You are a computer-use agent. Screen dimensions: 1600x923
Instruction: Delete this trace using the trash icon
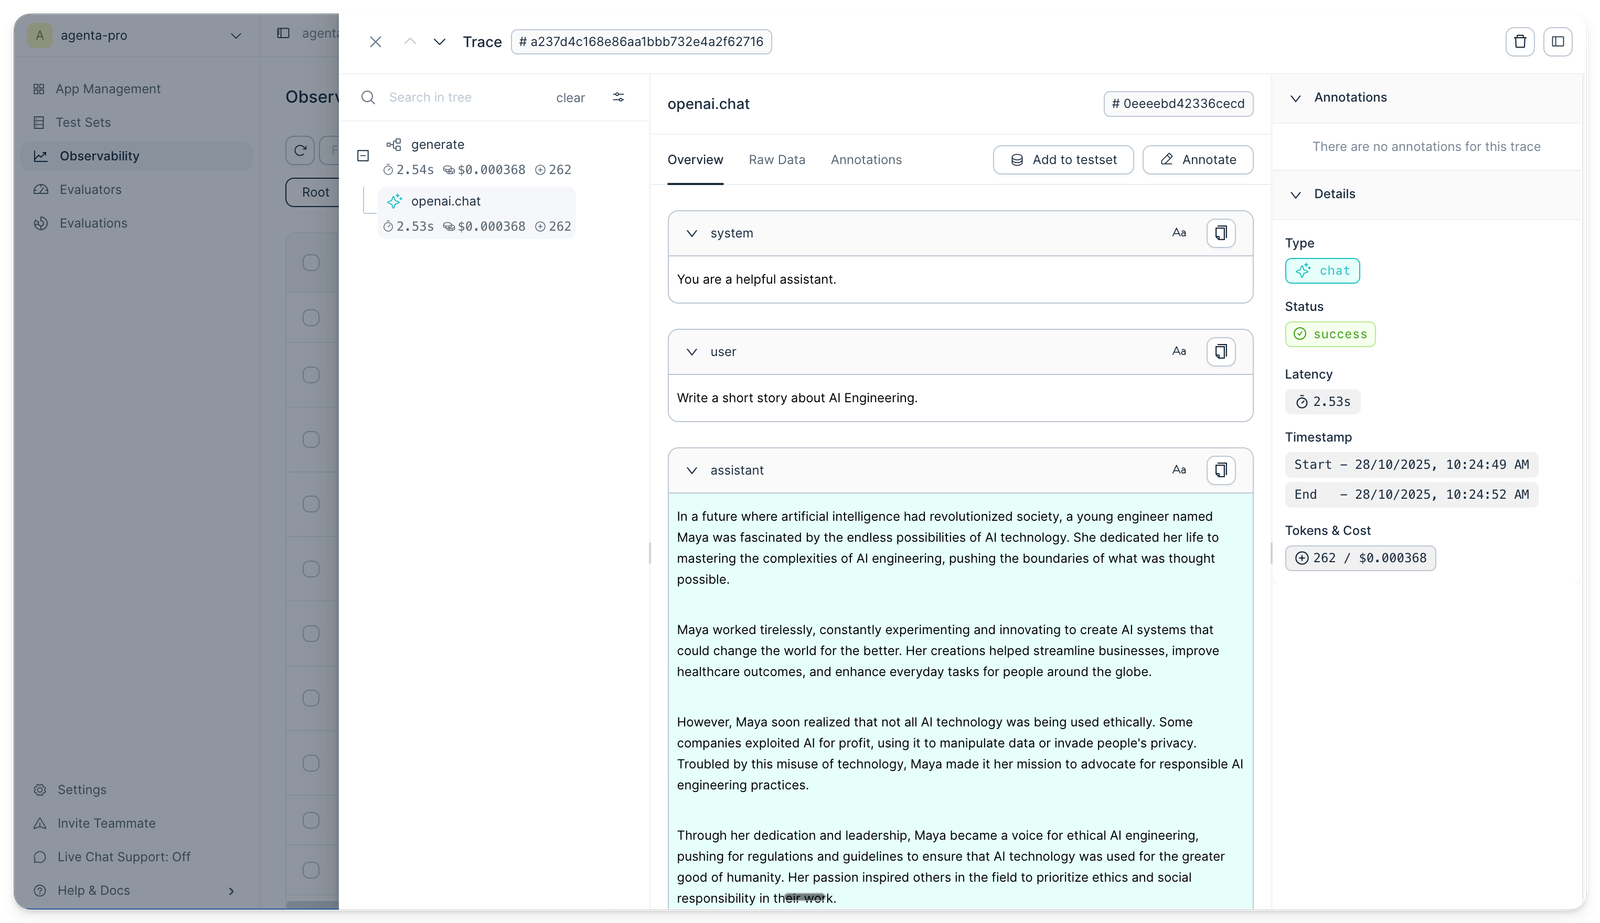point(1519,41)
